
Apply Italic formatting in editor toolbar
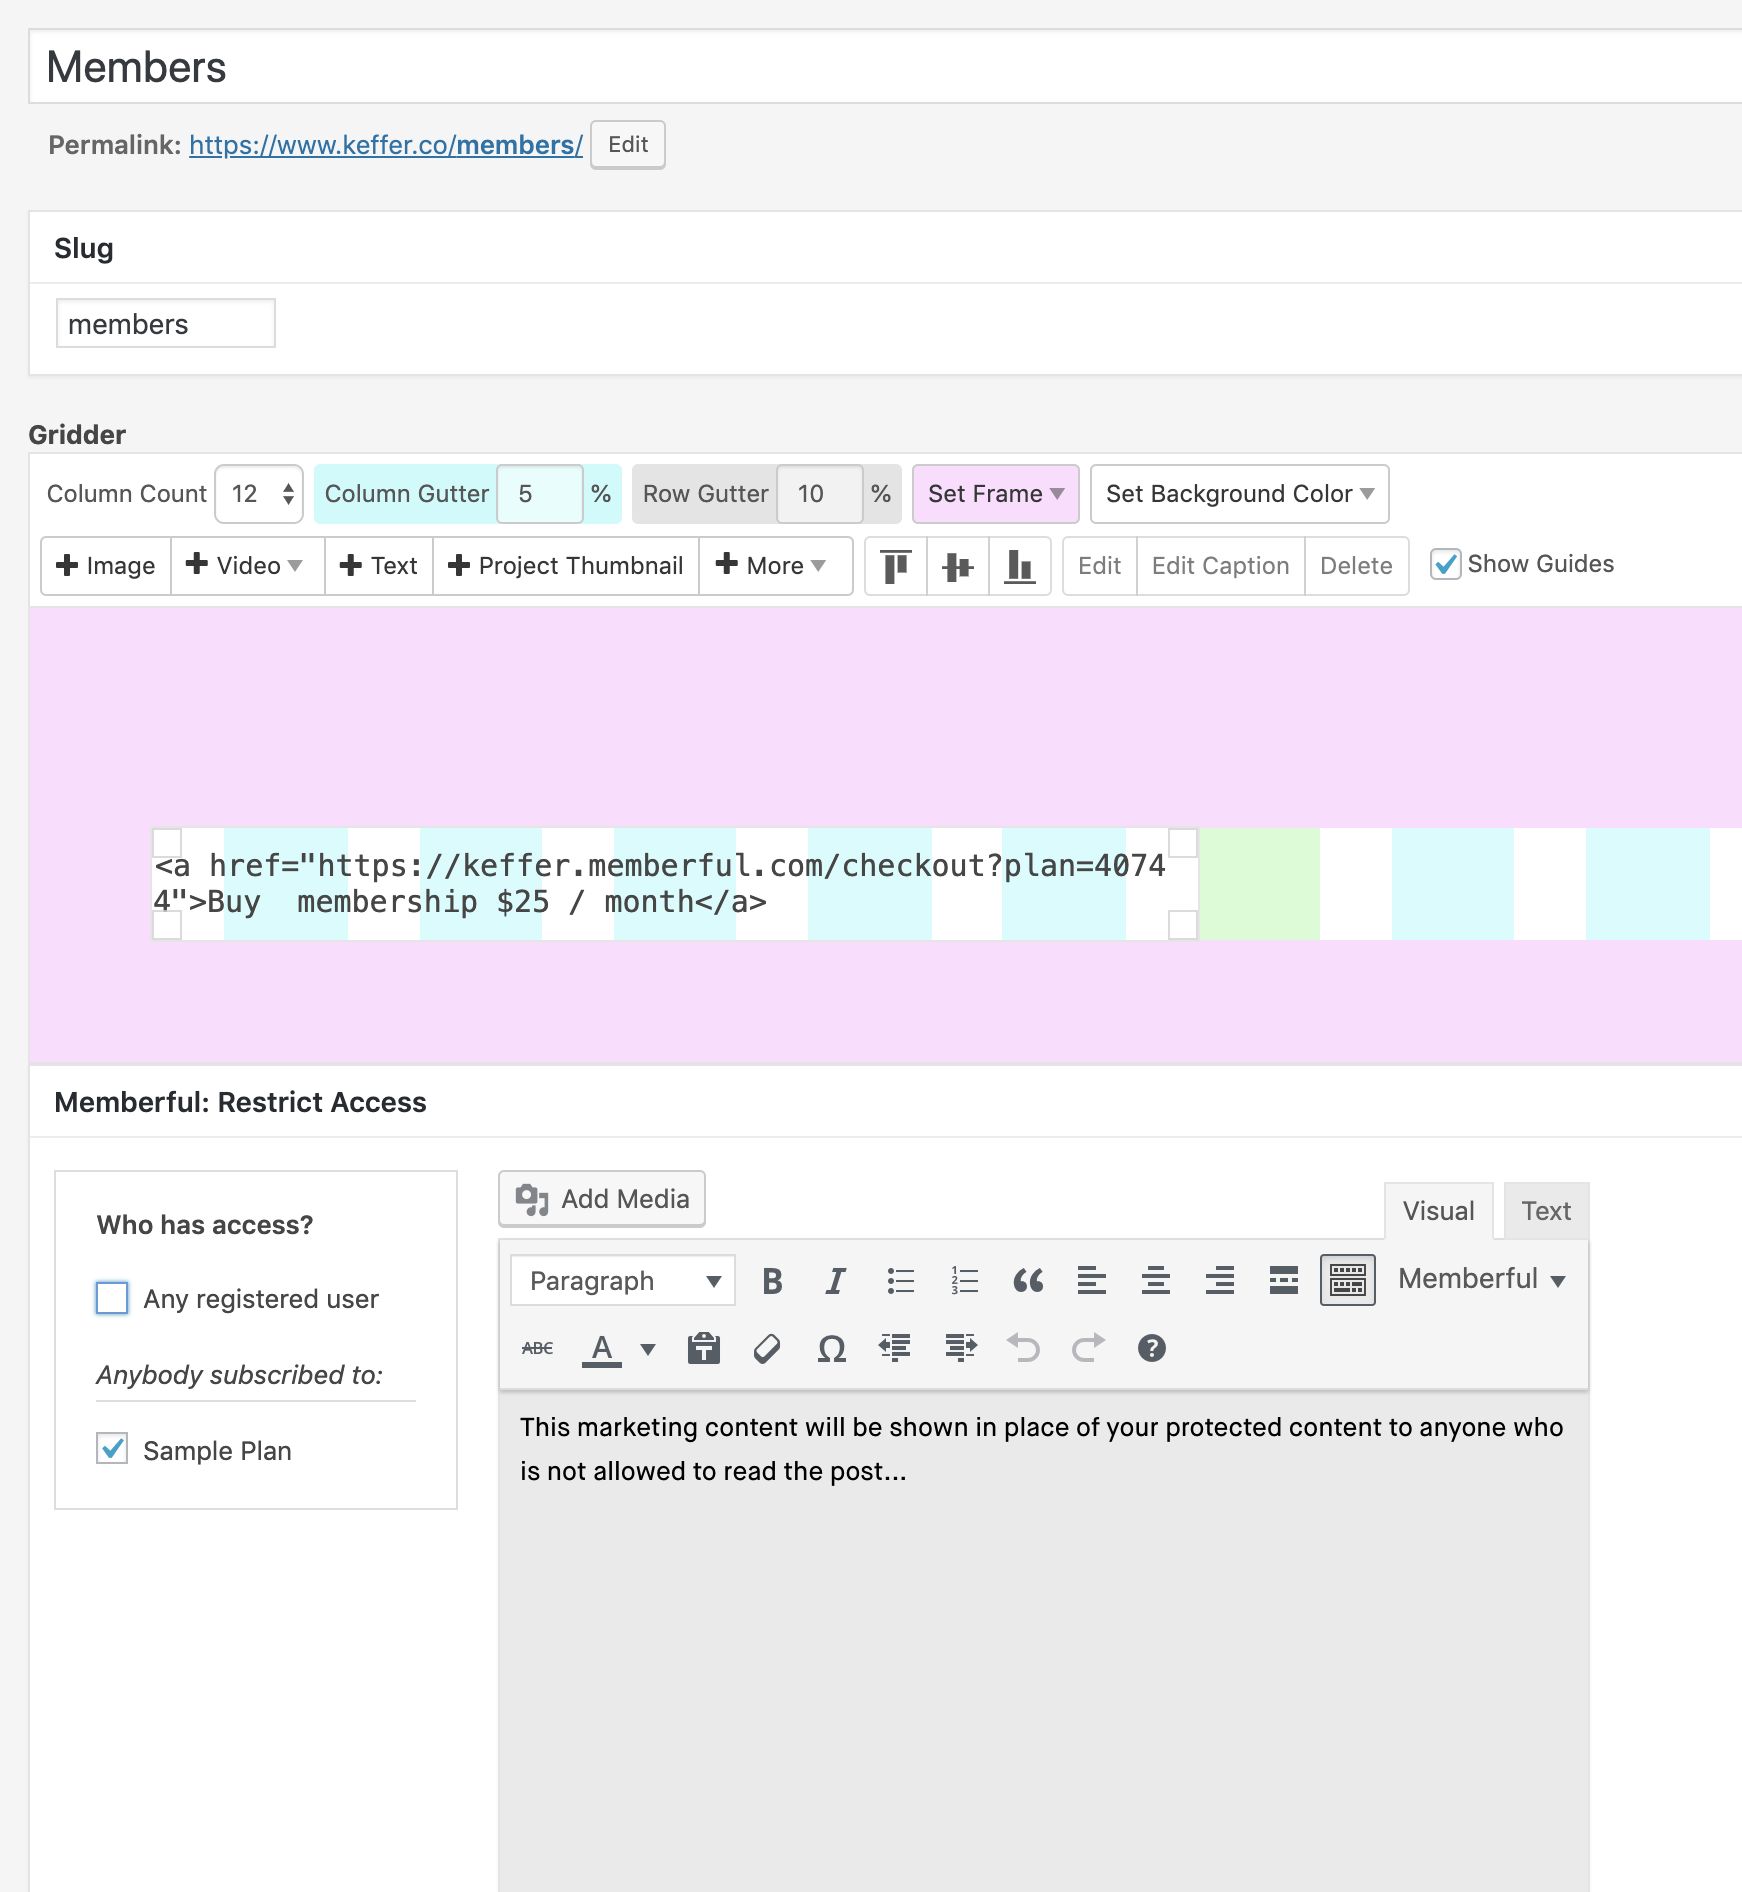click(x=835, y=1281)
